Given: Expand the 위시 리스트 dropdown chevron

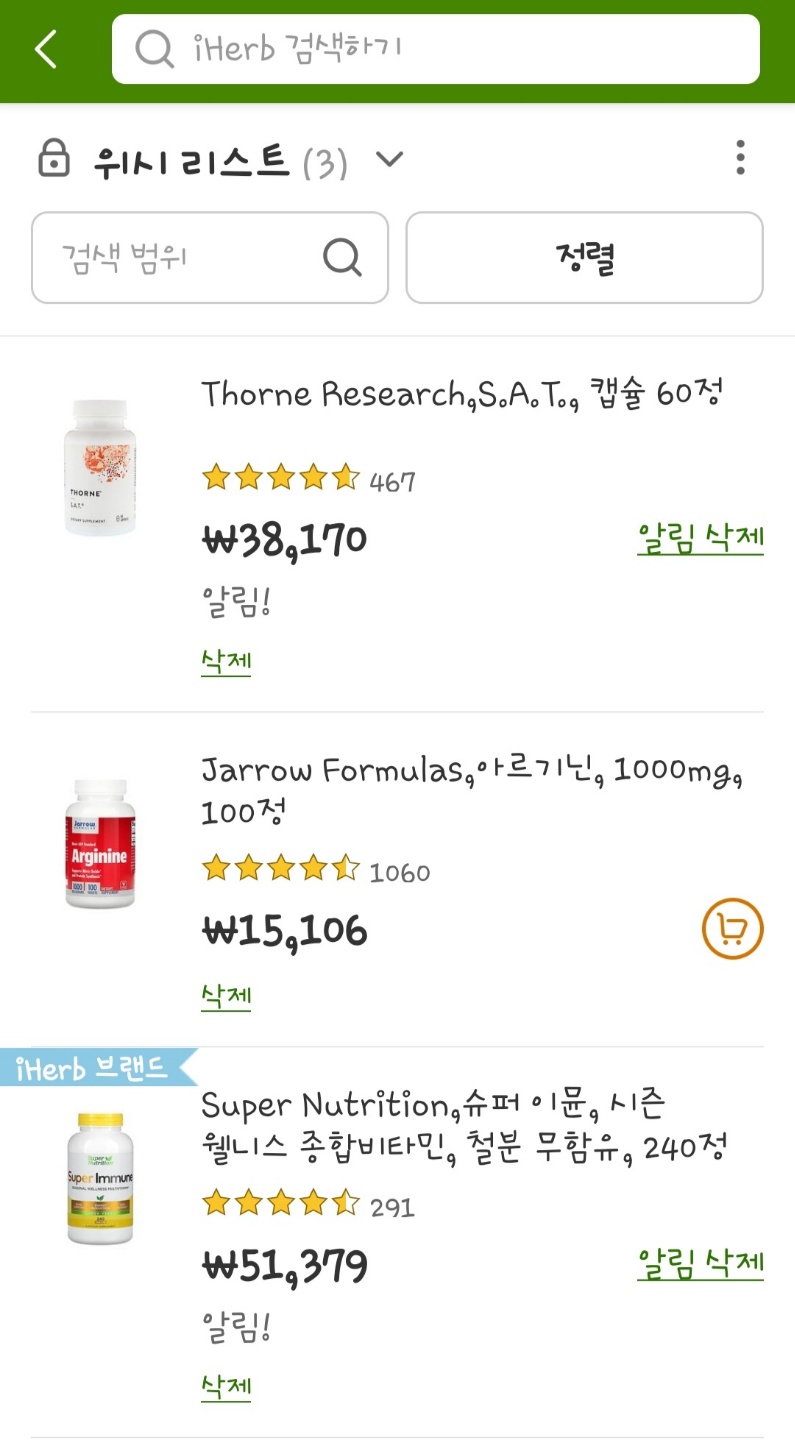Looking at the screenshot, I should pos(389,159).
